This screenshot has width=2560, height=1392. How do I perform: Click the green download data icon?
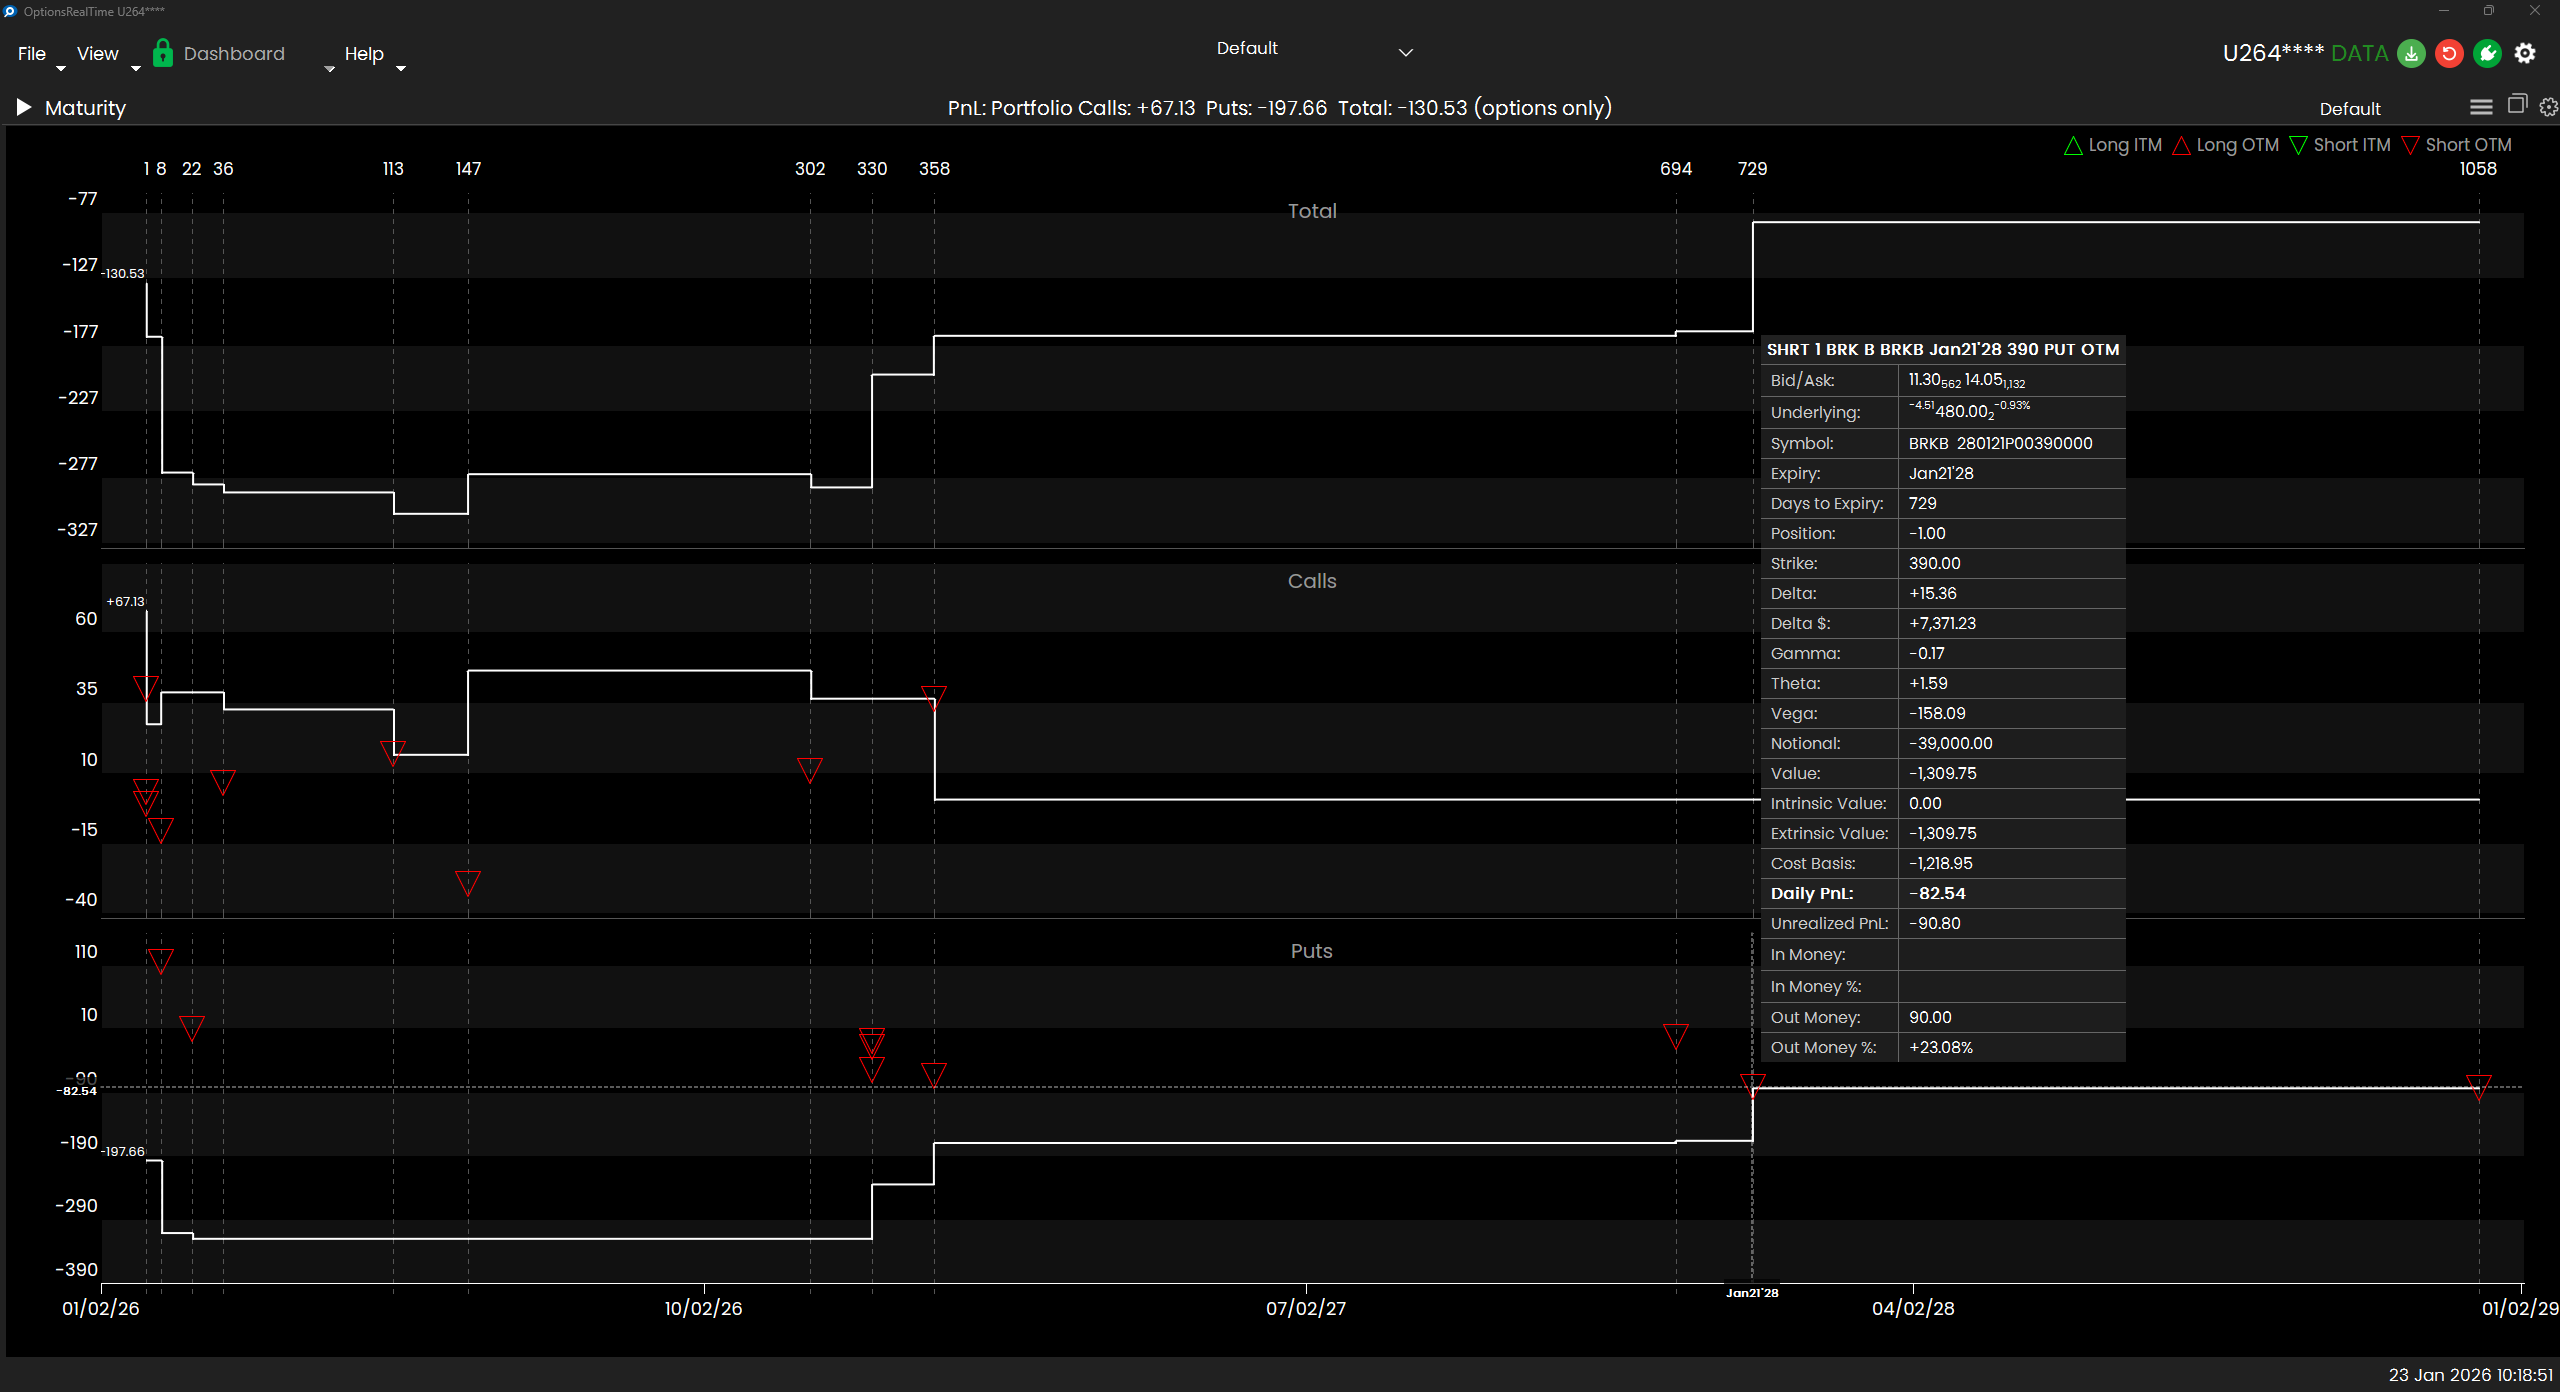point(2411,54)
